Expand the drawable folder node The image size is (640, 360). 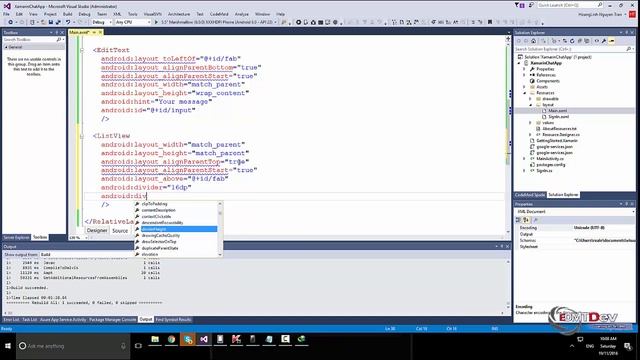pyautogui.click(x=530, y=99)
